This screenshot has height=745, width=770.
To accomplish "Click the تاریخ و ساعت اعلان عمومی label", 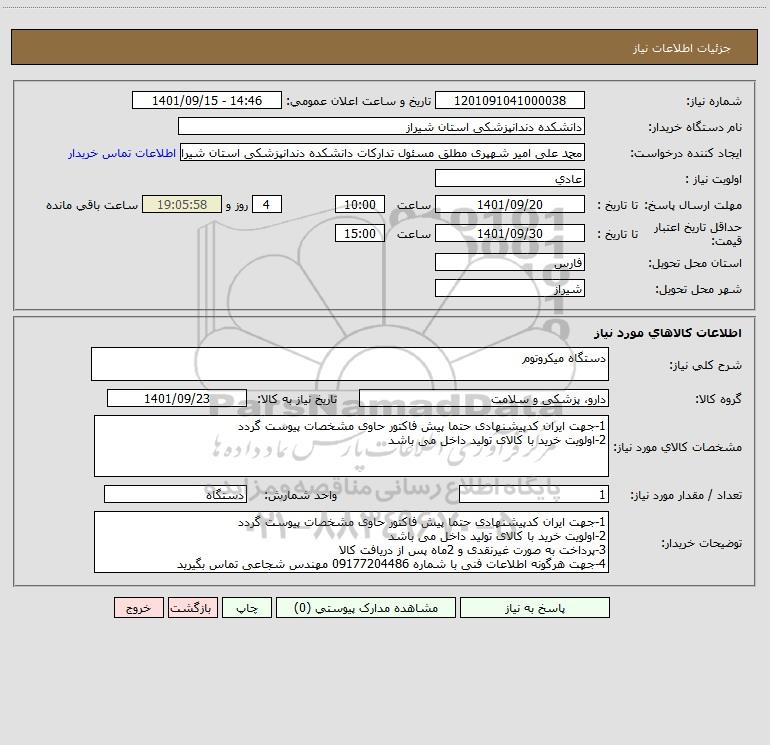I will pos(358,102).
